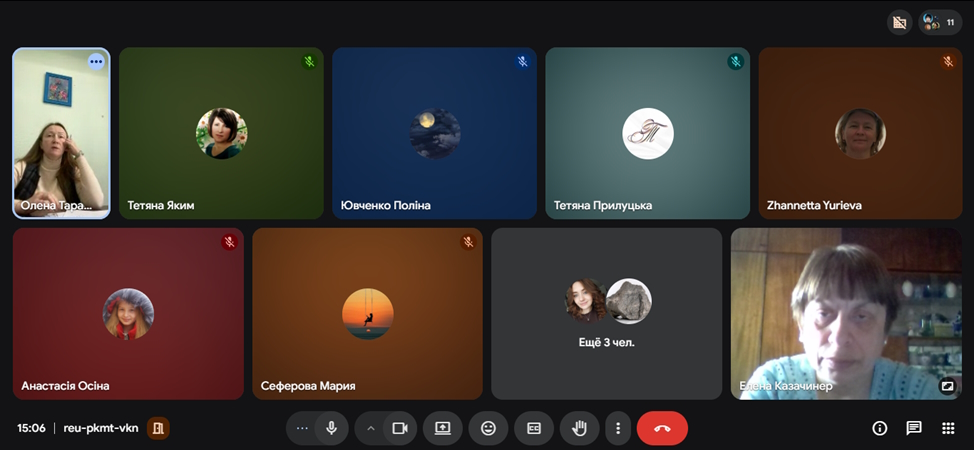The image size is (974, 450).
Task: Click picture-in-picture icon on Елена Казачинер tile
Action: 947,386
